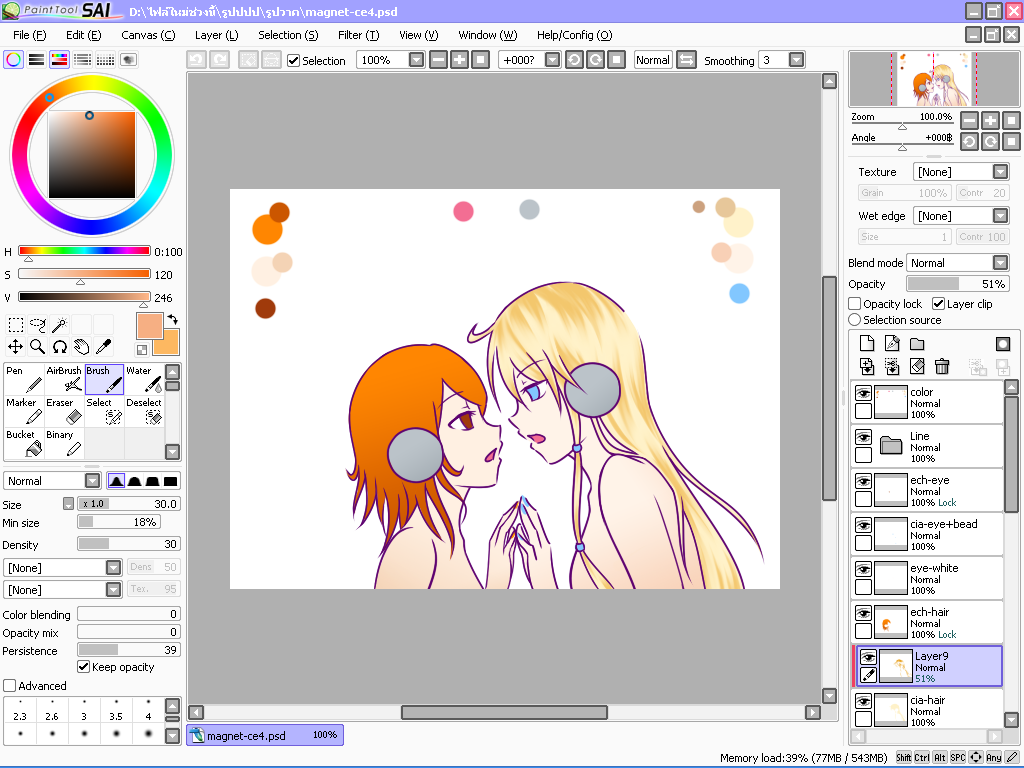This screenshot has width=1024, height=768.
Task: Toggle the Selection checkbox in toolbar
Action: pos(293,61)
